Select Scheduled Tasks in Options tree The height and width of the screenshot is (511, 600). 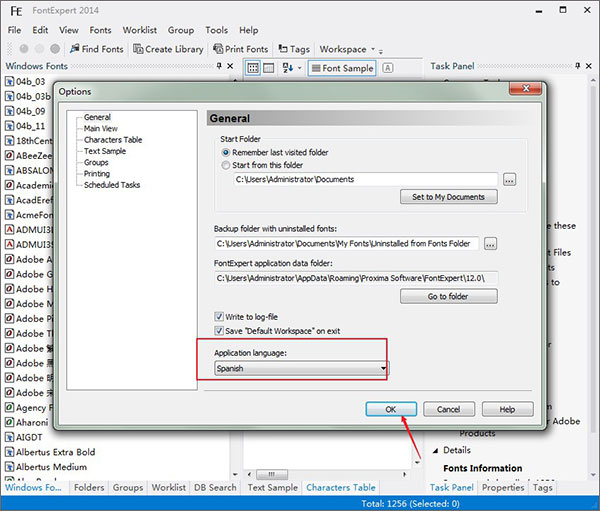[x=112, y=185]
